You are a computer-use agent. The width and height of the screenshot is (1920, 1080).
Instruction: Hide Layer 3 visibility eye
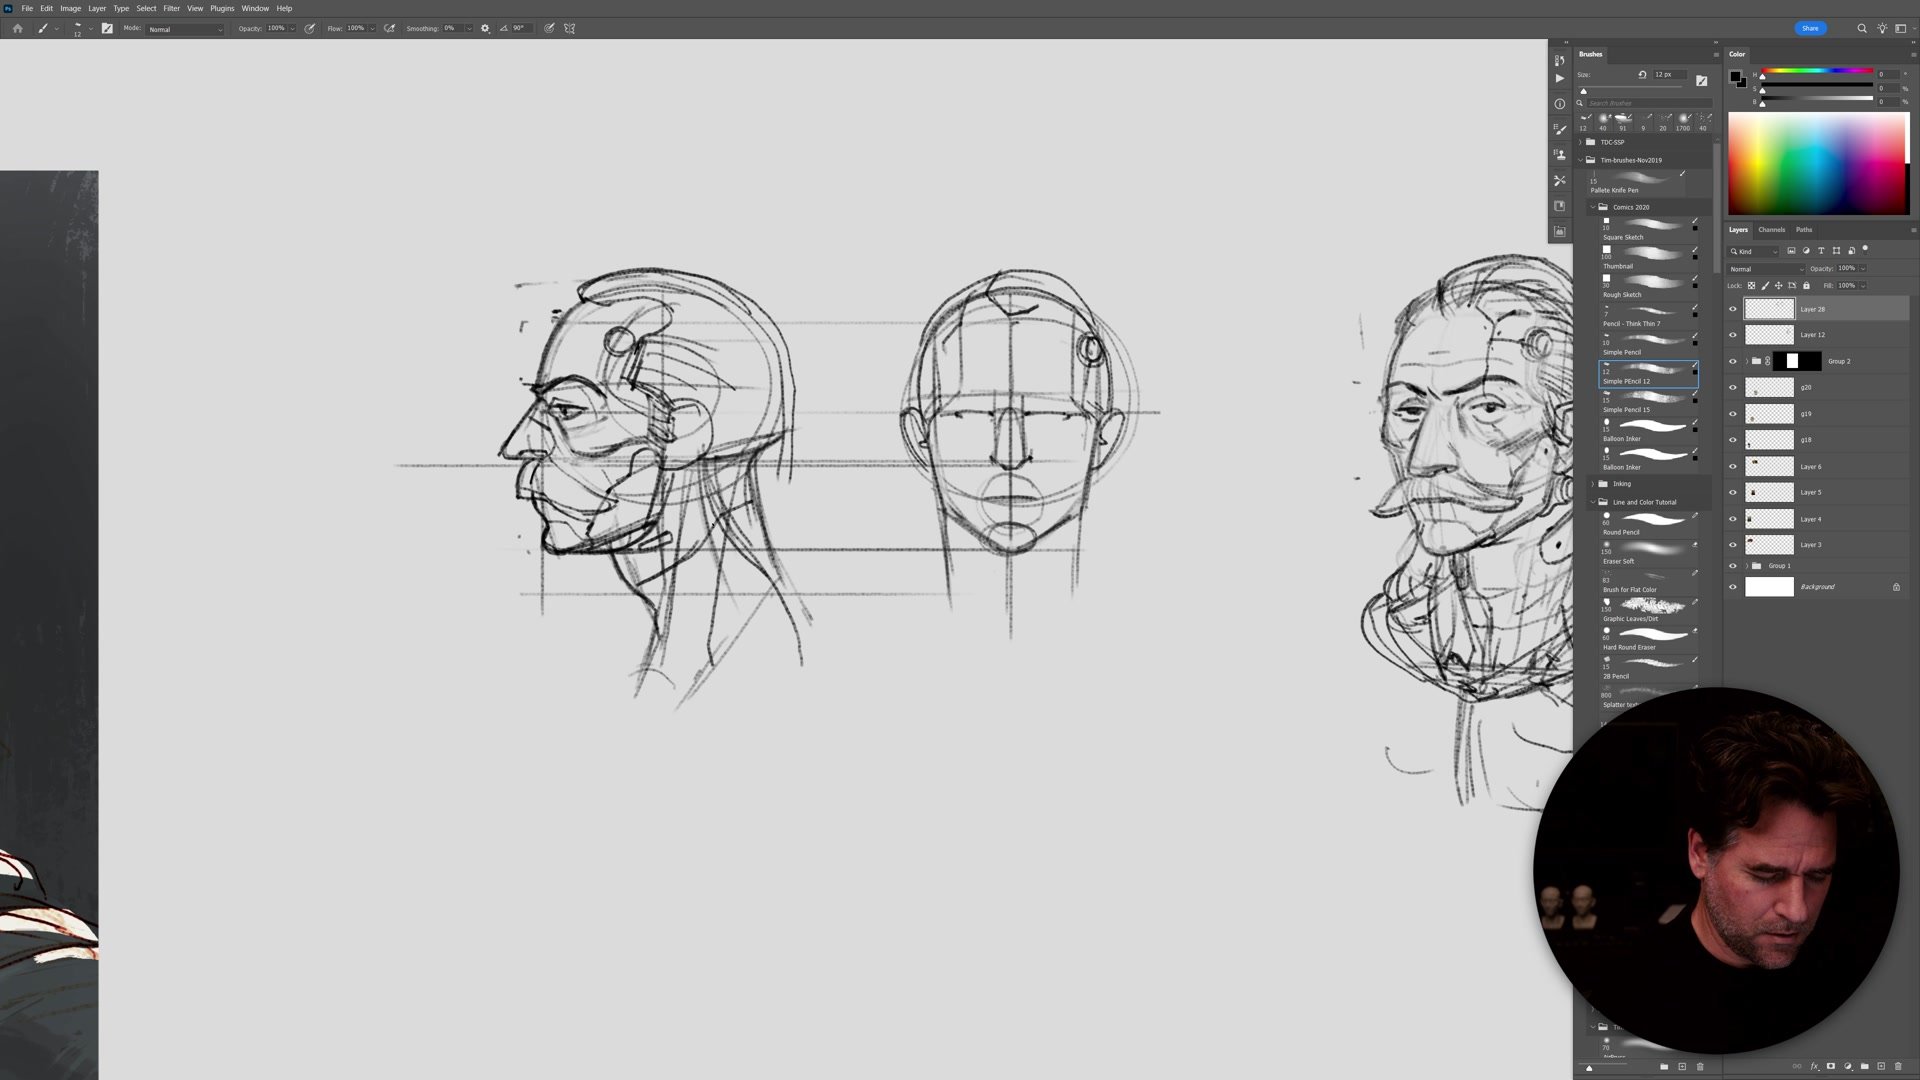(1733, 545)
